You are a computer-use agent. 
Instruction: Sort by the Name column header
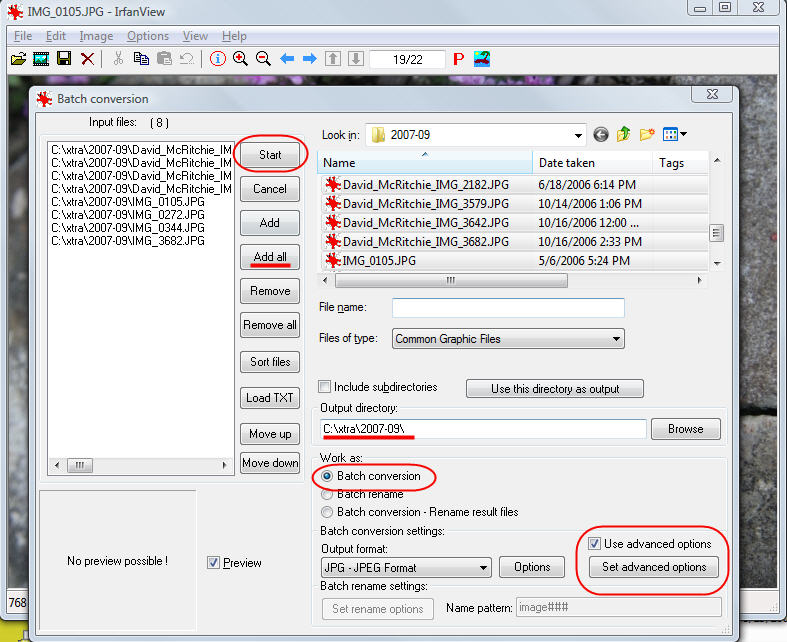[x=425, y=163]
